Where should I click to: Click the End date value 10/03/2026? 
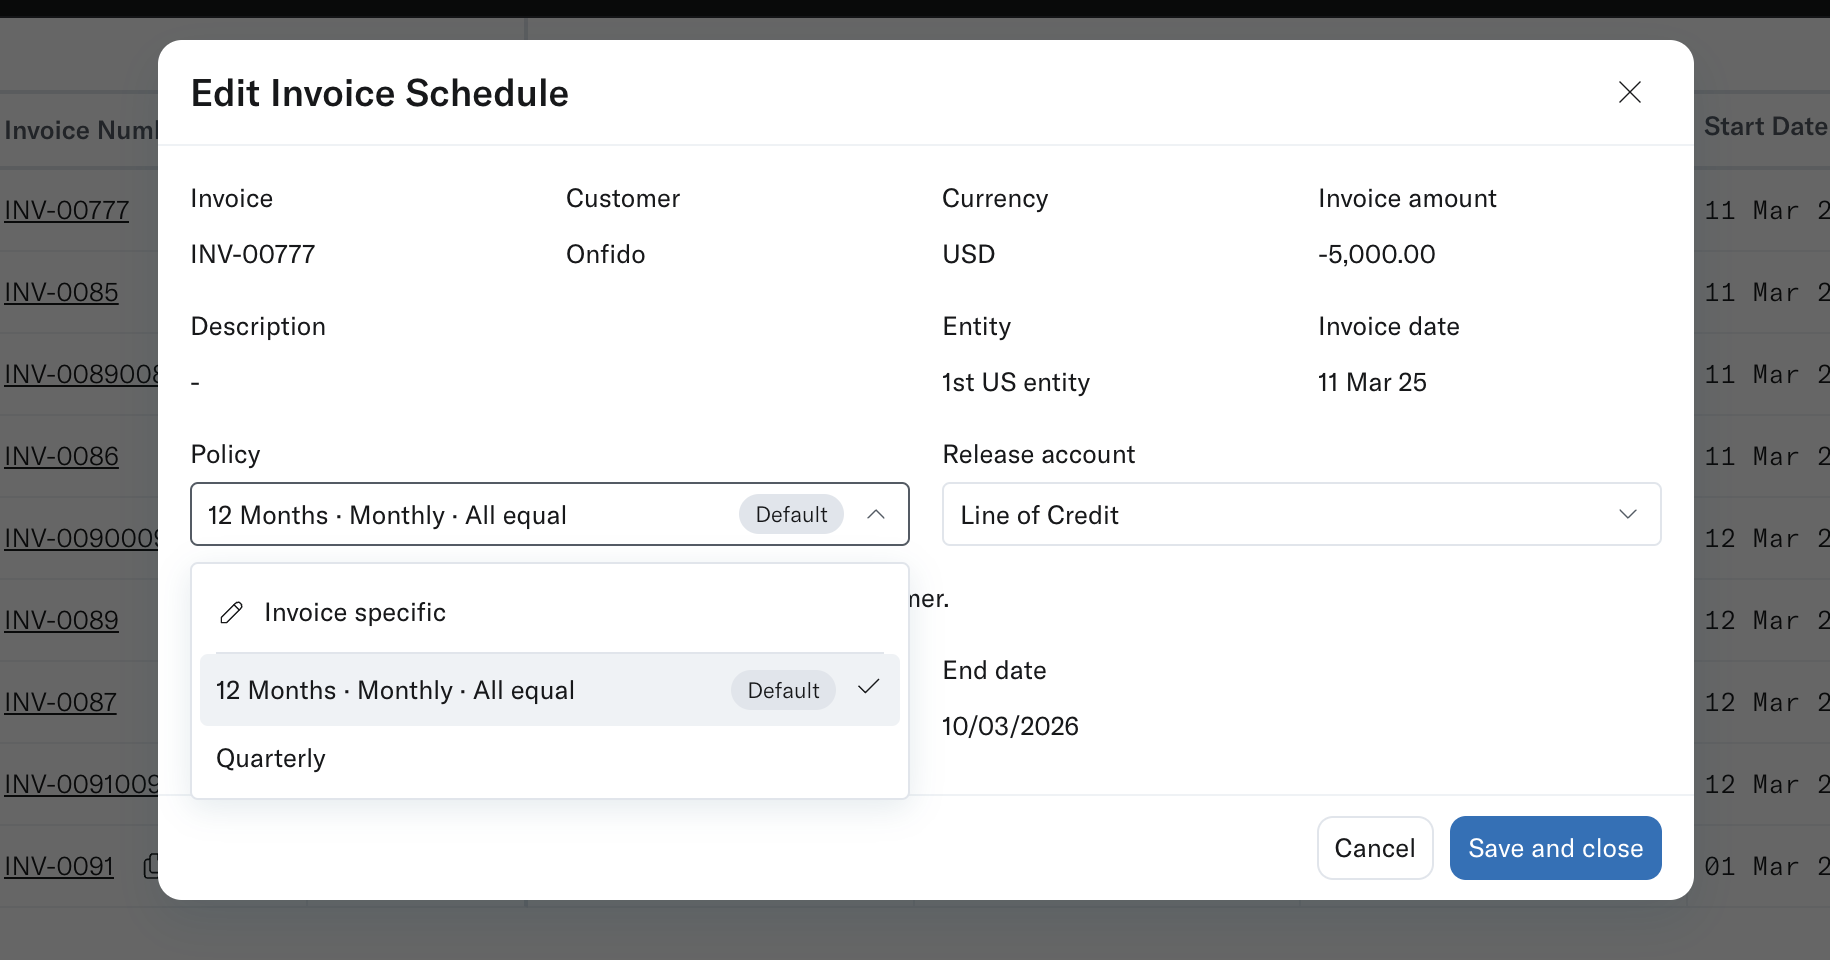coord(1010,726)
